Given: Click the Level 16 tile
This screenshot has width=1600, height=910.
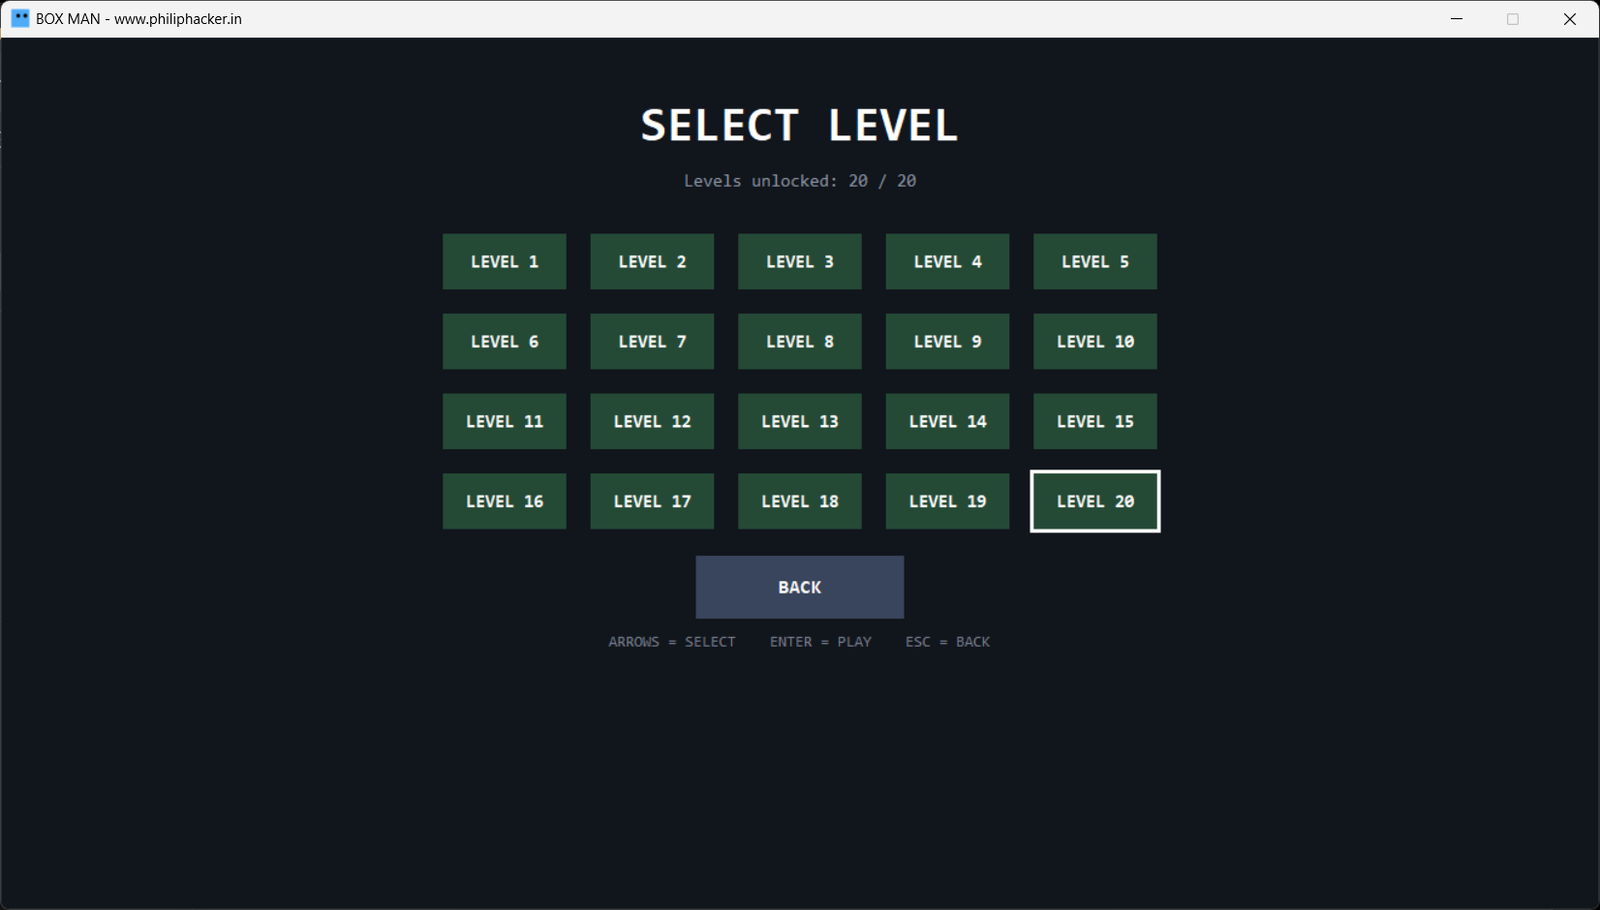Looking at the screenshot, I should 504,502.
